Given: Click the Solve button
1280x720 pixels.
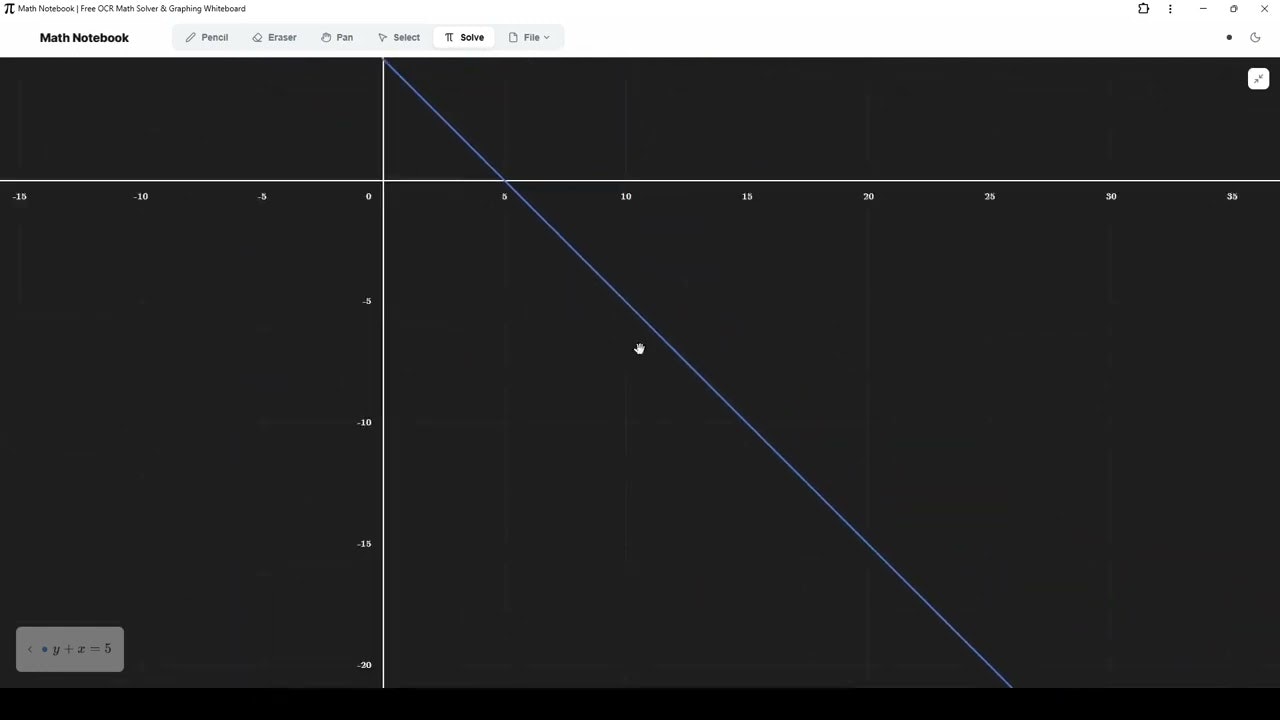Looking at the screenshot, I should 464,37.
